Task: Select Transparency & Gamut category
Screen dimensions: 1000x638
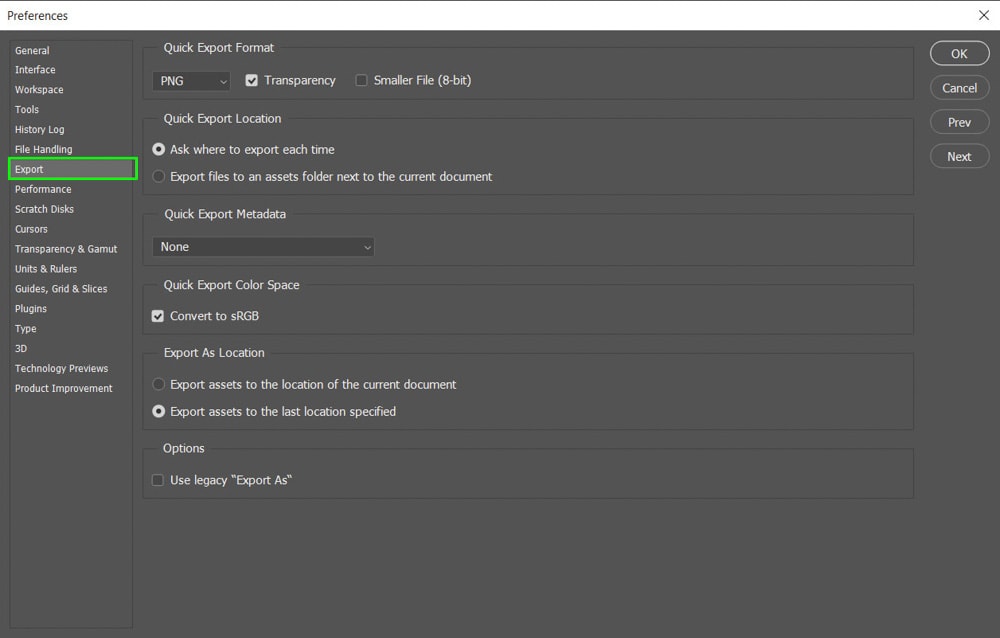Action: [x=66, y=249]
